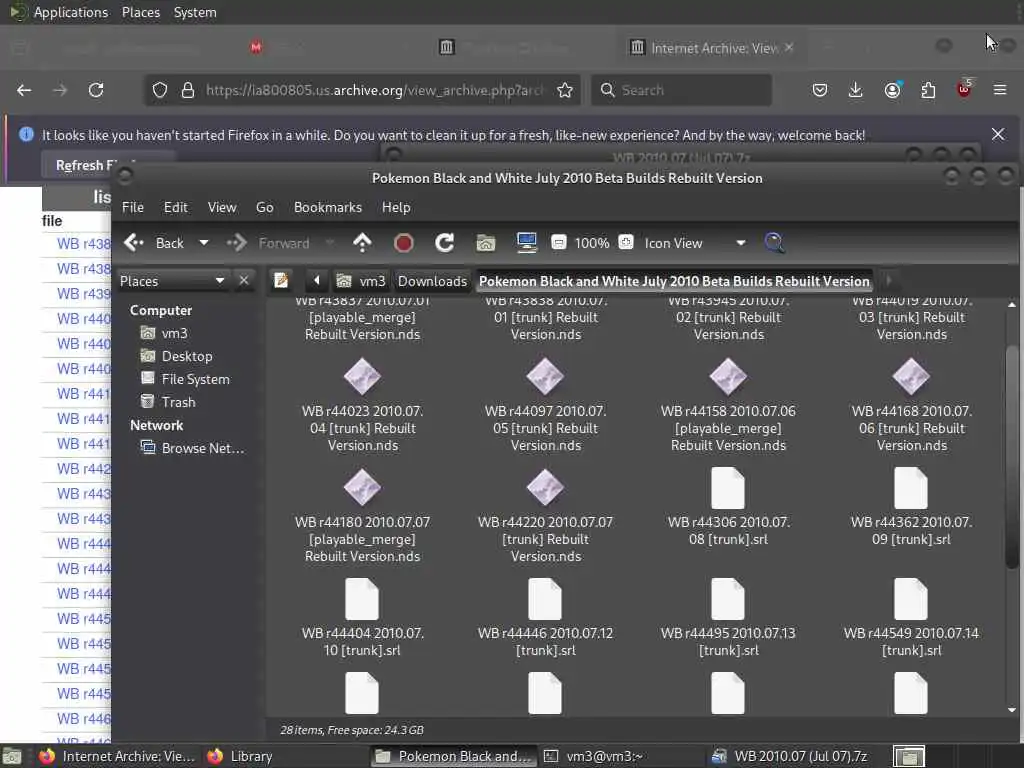The width and height of the screenshot is (1024, 768).
Task: Open the Firefox extensions puzzle icon
Action: [928, 90]
